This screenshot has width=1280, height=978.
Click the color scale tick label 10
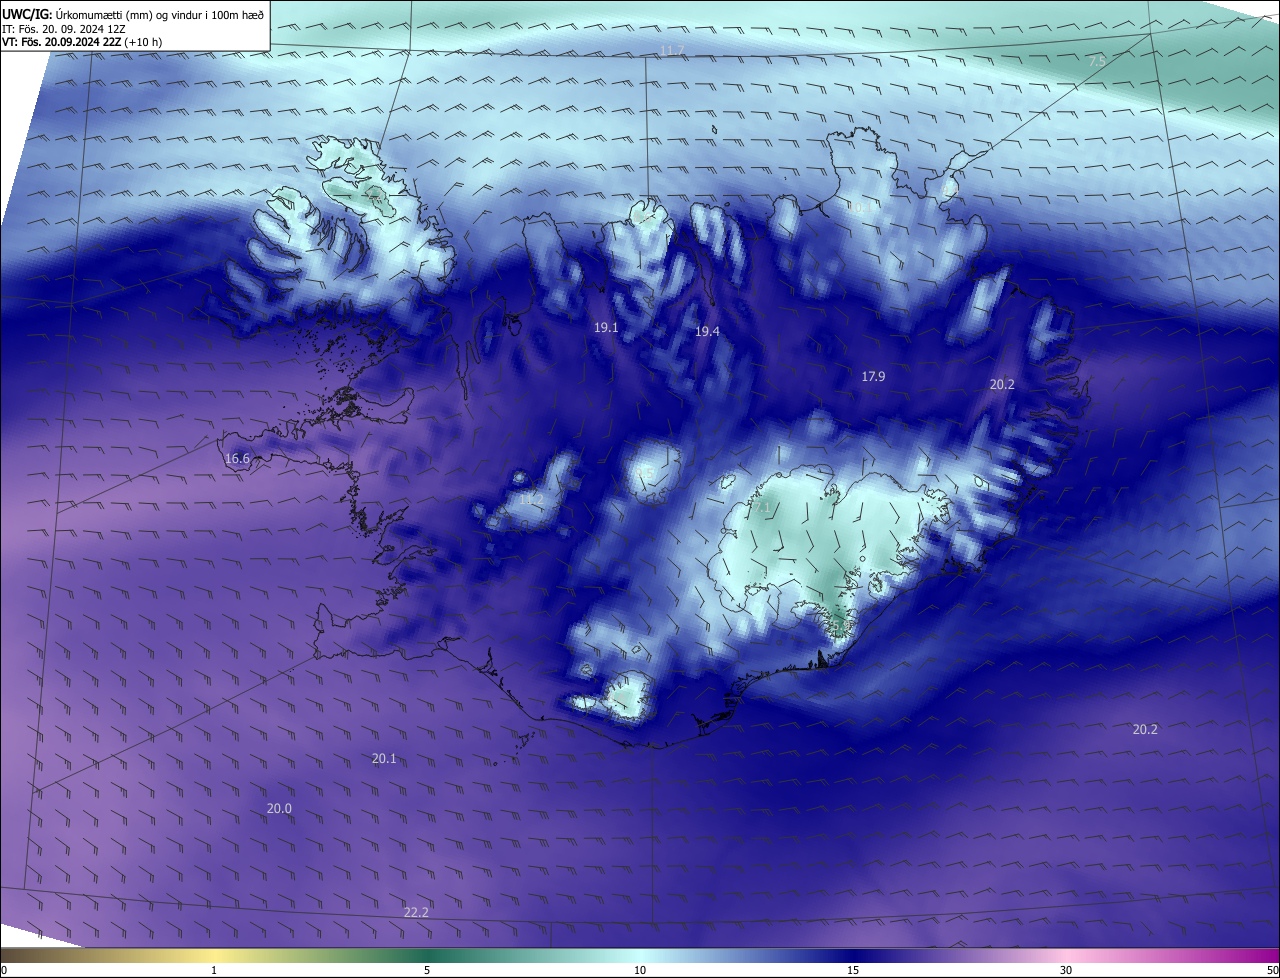pos(640,970)
